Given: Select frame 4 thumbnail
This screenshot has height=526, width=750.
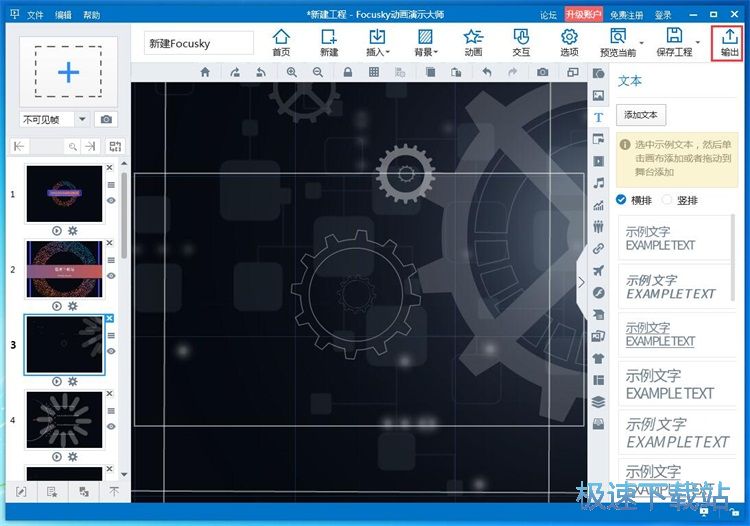Looking at the screenshot, I should point(64,419).
